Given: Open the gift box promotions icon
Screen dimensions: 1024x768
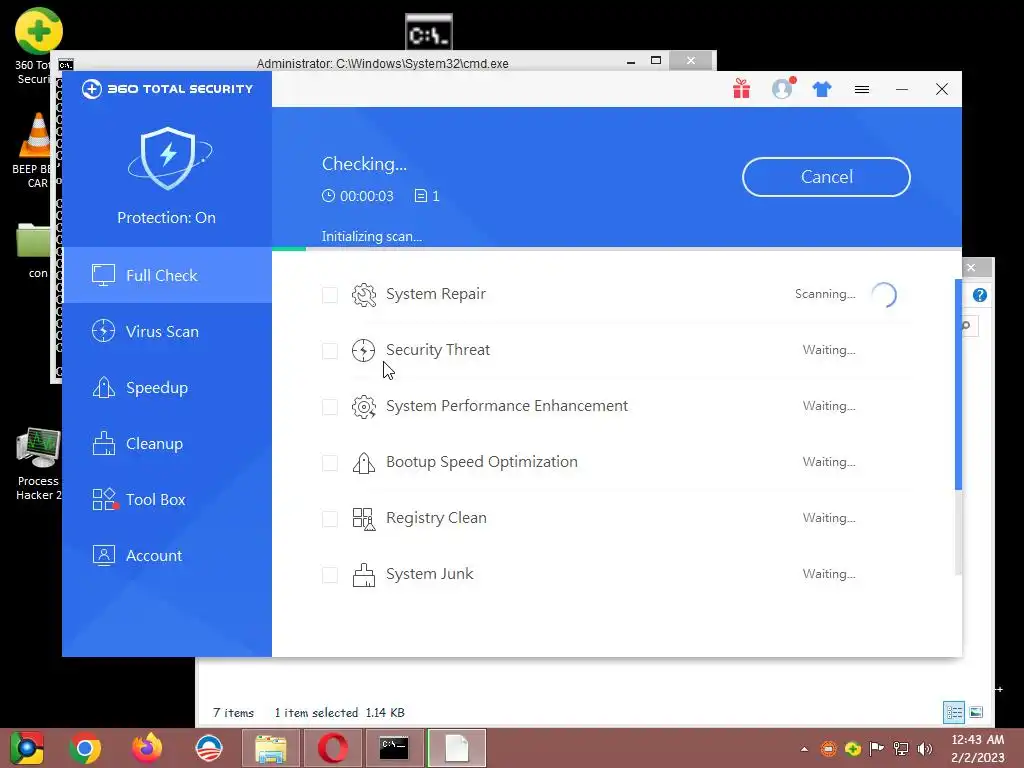Looking at the screenshot, I should pyautogui.click(x=741, y=89).
